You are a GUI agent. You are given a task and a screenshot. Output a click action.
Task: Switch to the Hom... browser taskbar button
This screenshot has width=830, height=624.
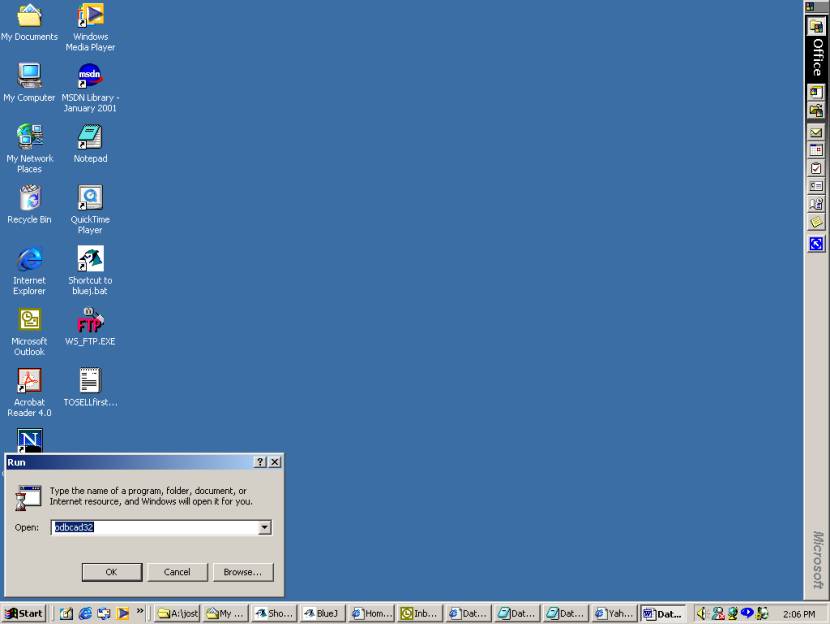(372, 613)
